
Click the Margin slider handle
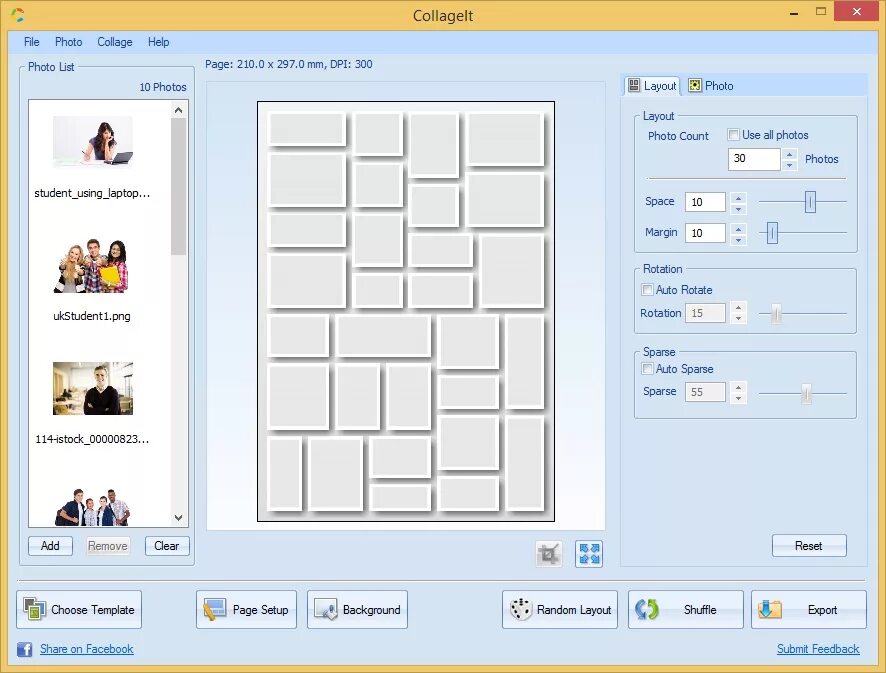pyautogui.click(x=772, y=233)
